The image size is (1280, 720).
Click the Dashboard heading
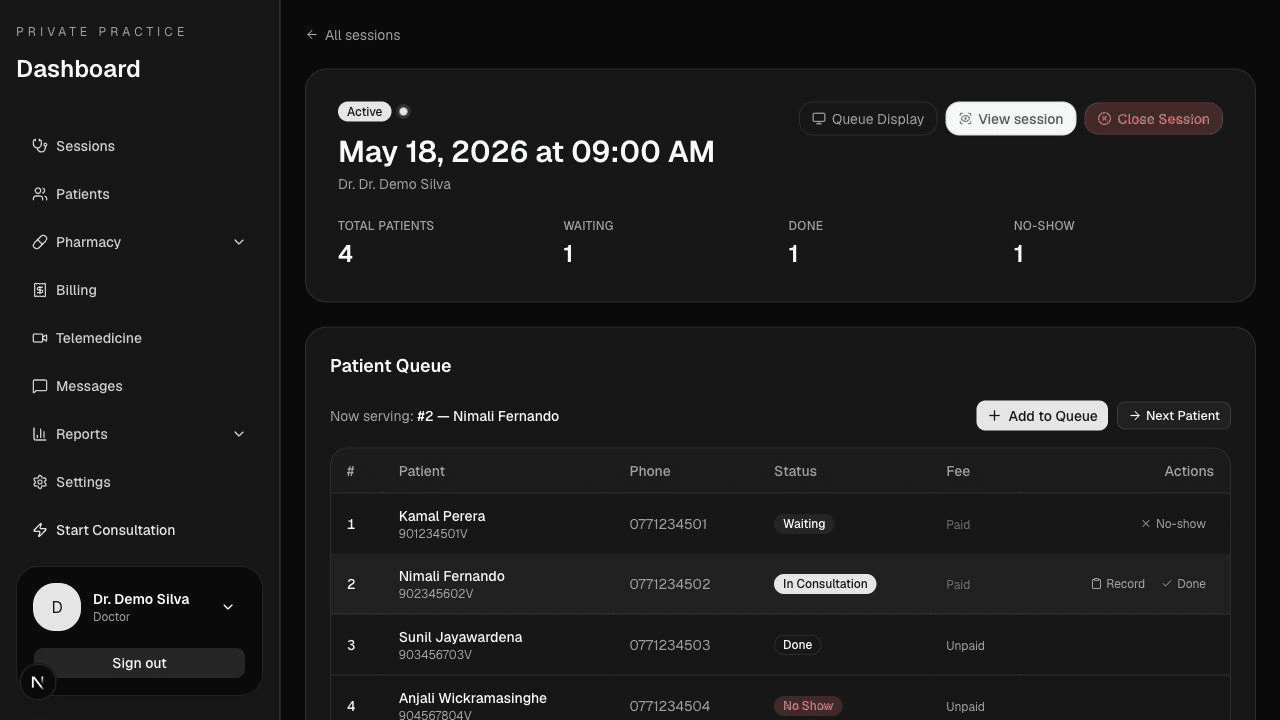point(78,69)
